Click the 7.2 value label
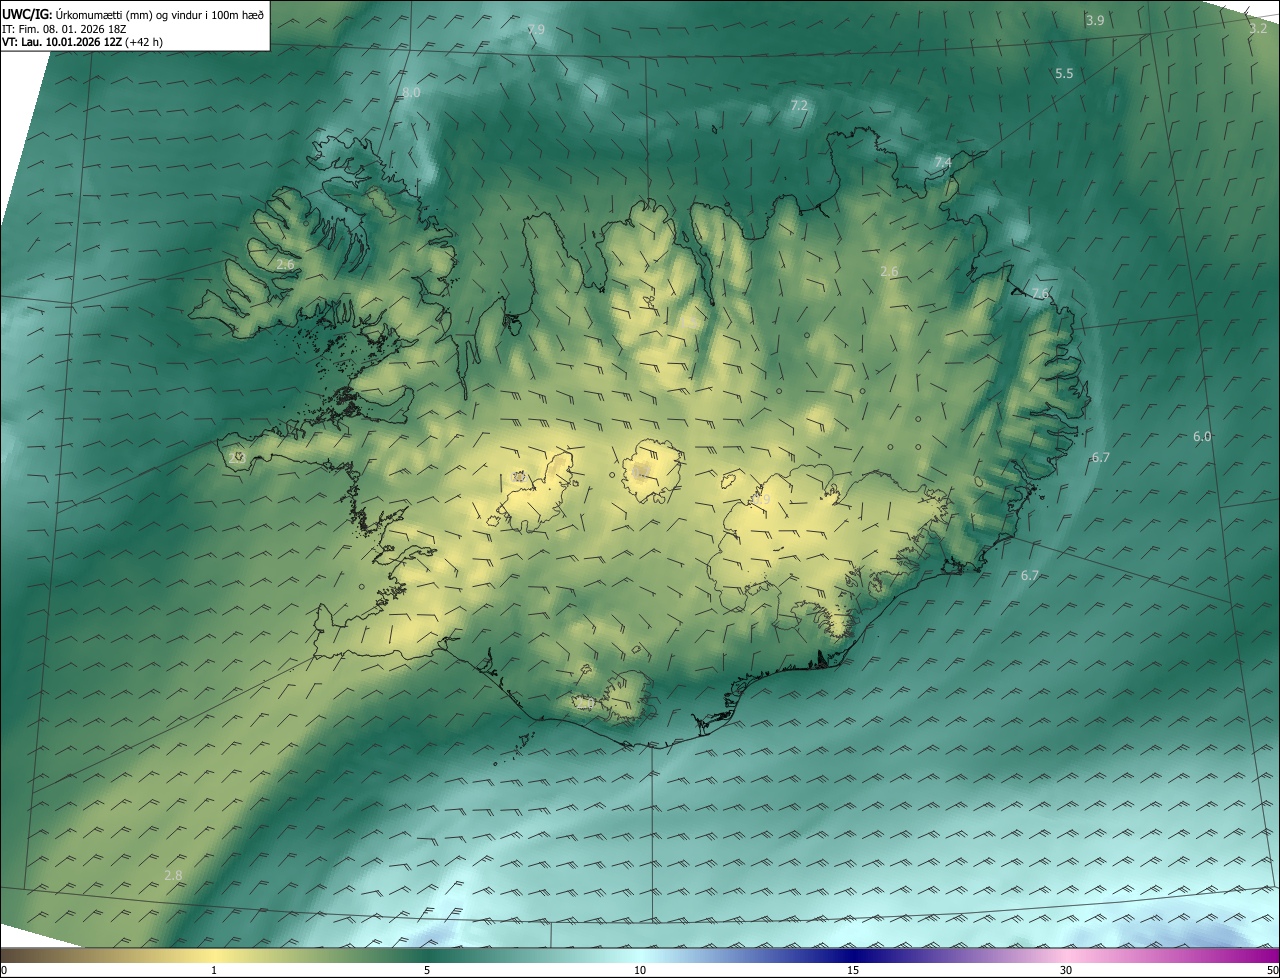Screen dimensions: 1280x978 coord(799,105)
